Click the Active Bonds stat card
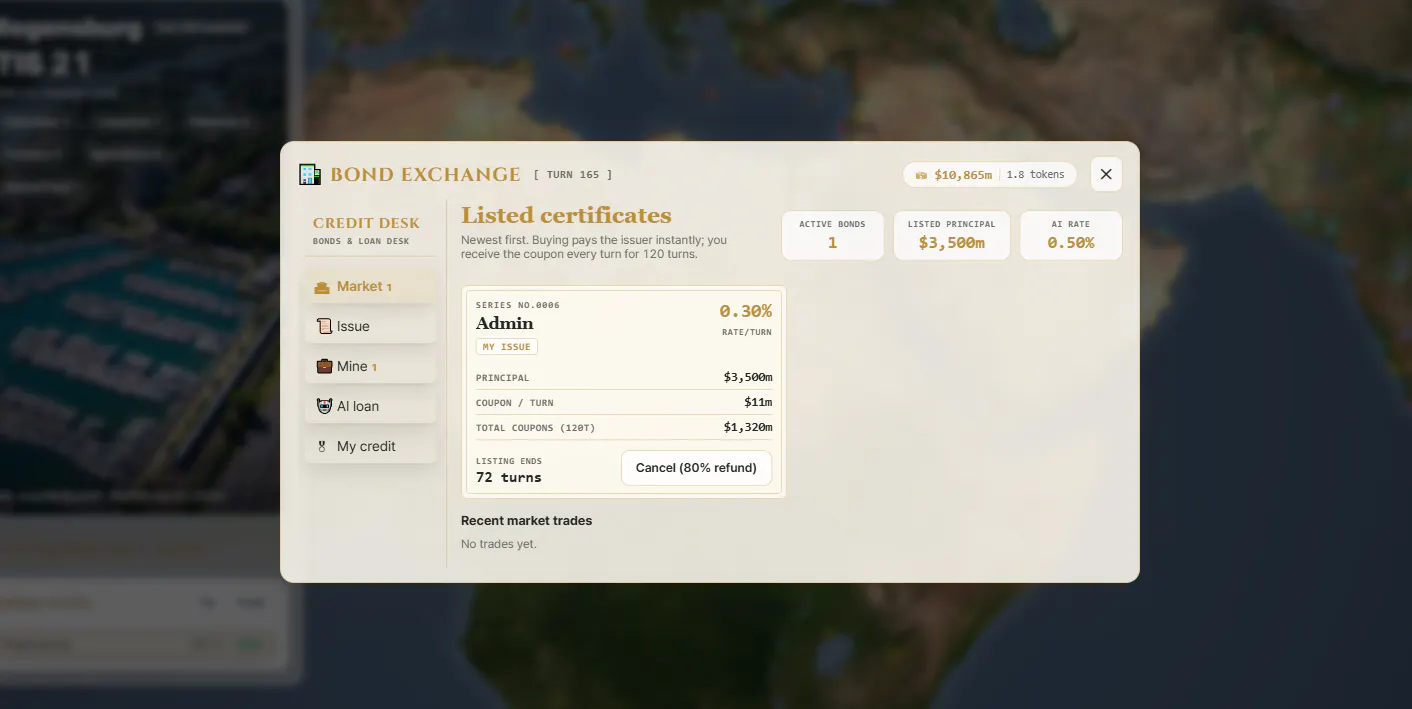This screenshot has height=709, width=1412. (832, 235)
